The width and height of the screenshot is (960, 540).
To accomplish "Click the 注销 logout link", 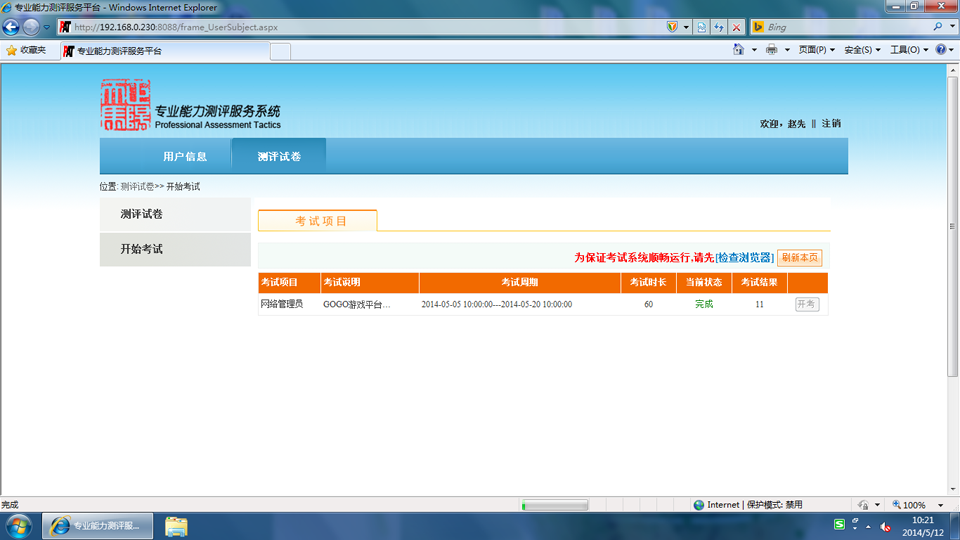I will (831, 124).
